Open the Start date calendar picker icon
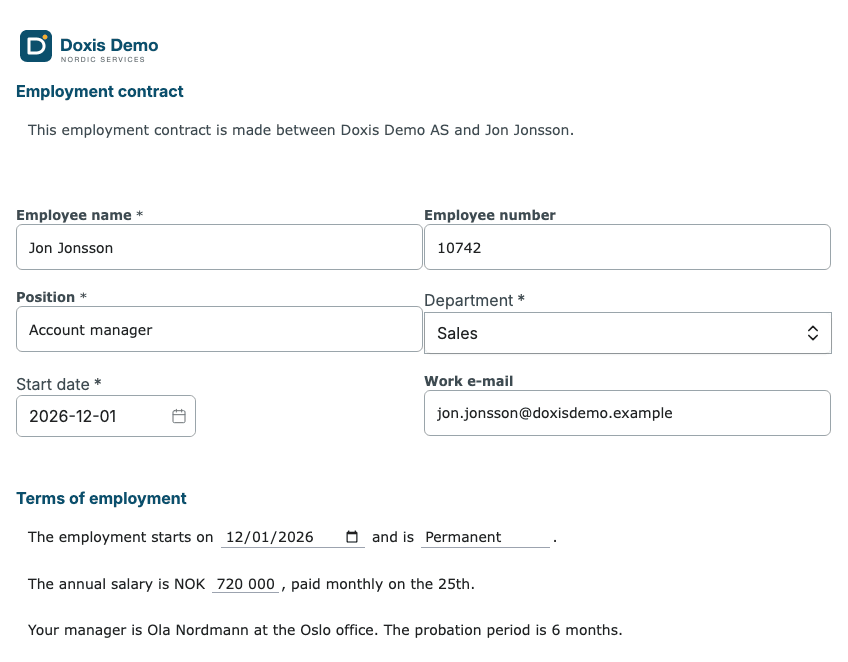 (179, 416)
